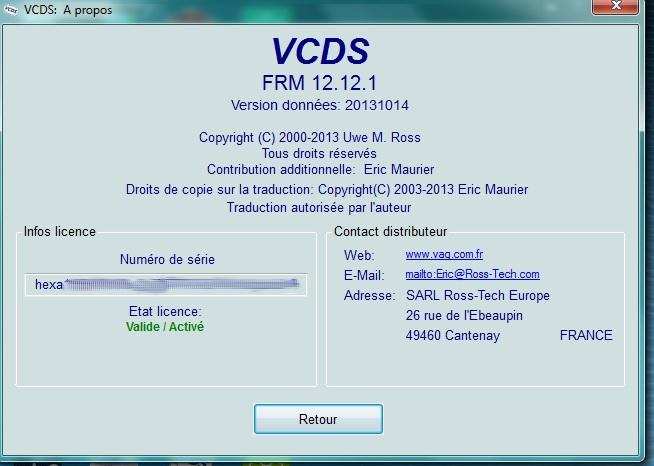654x466 pixels.
Task: Click the serial number field starting with hexa
Action: point(166,284)
